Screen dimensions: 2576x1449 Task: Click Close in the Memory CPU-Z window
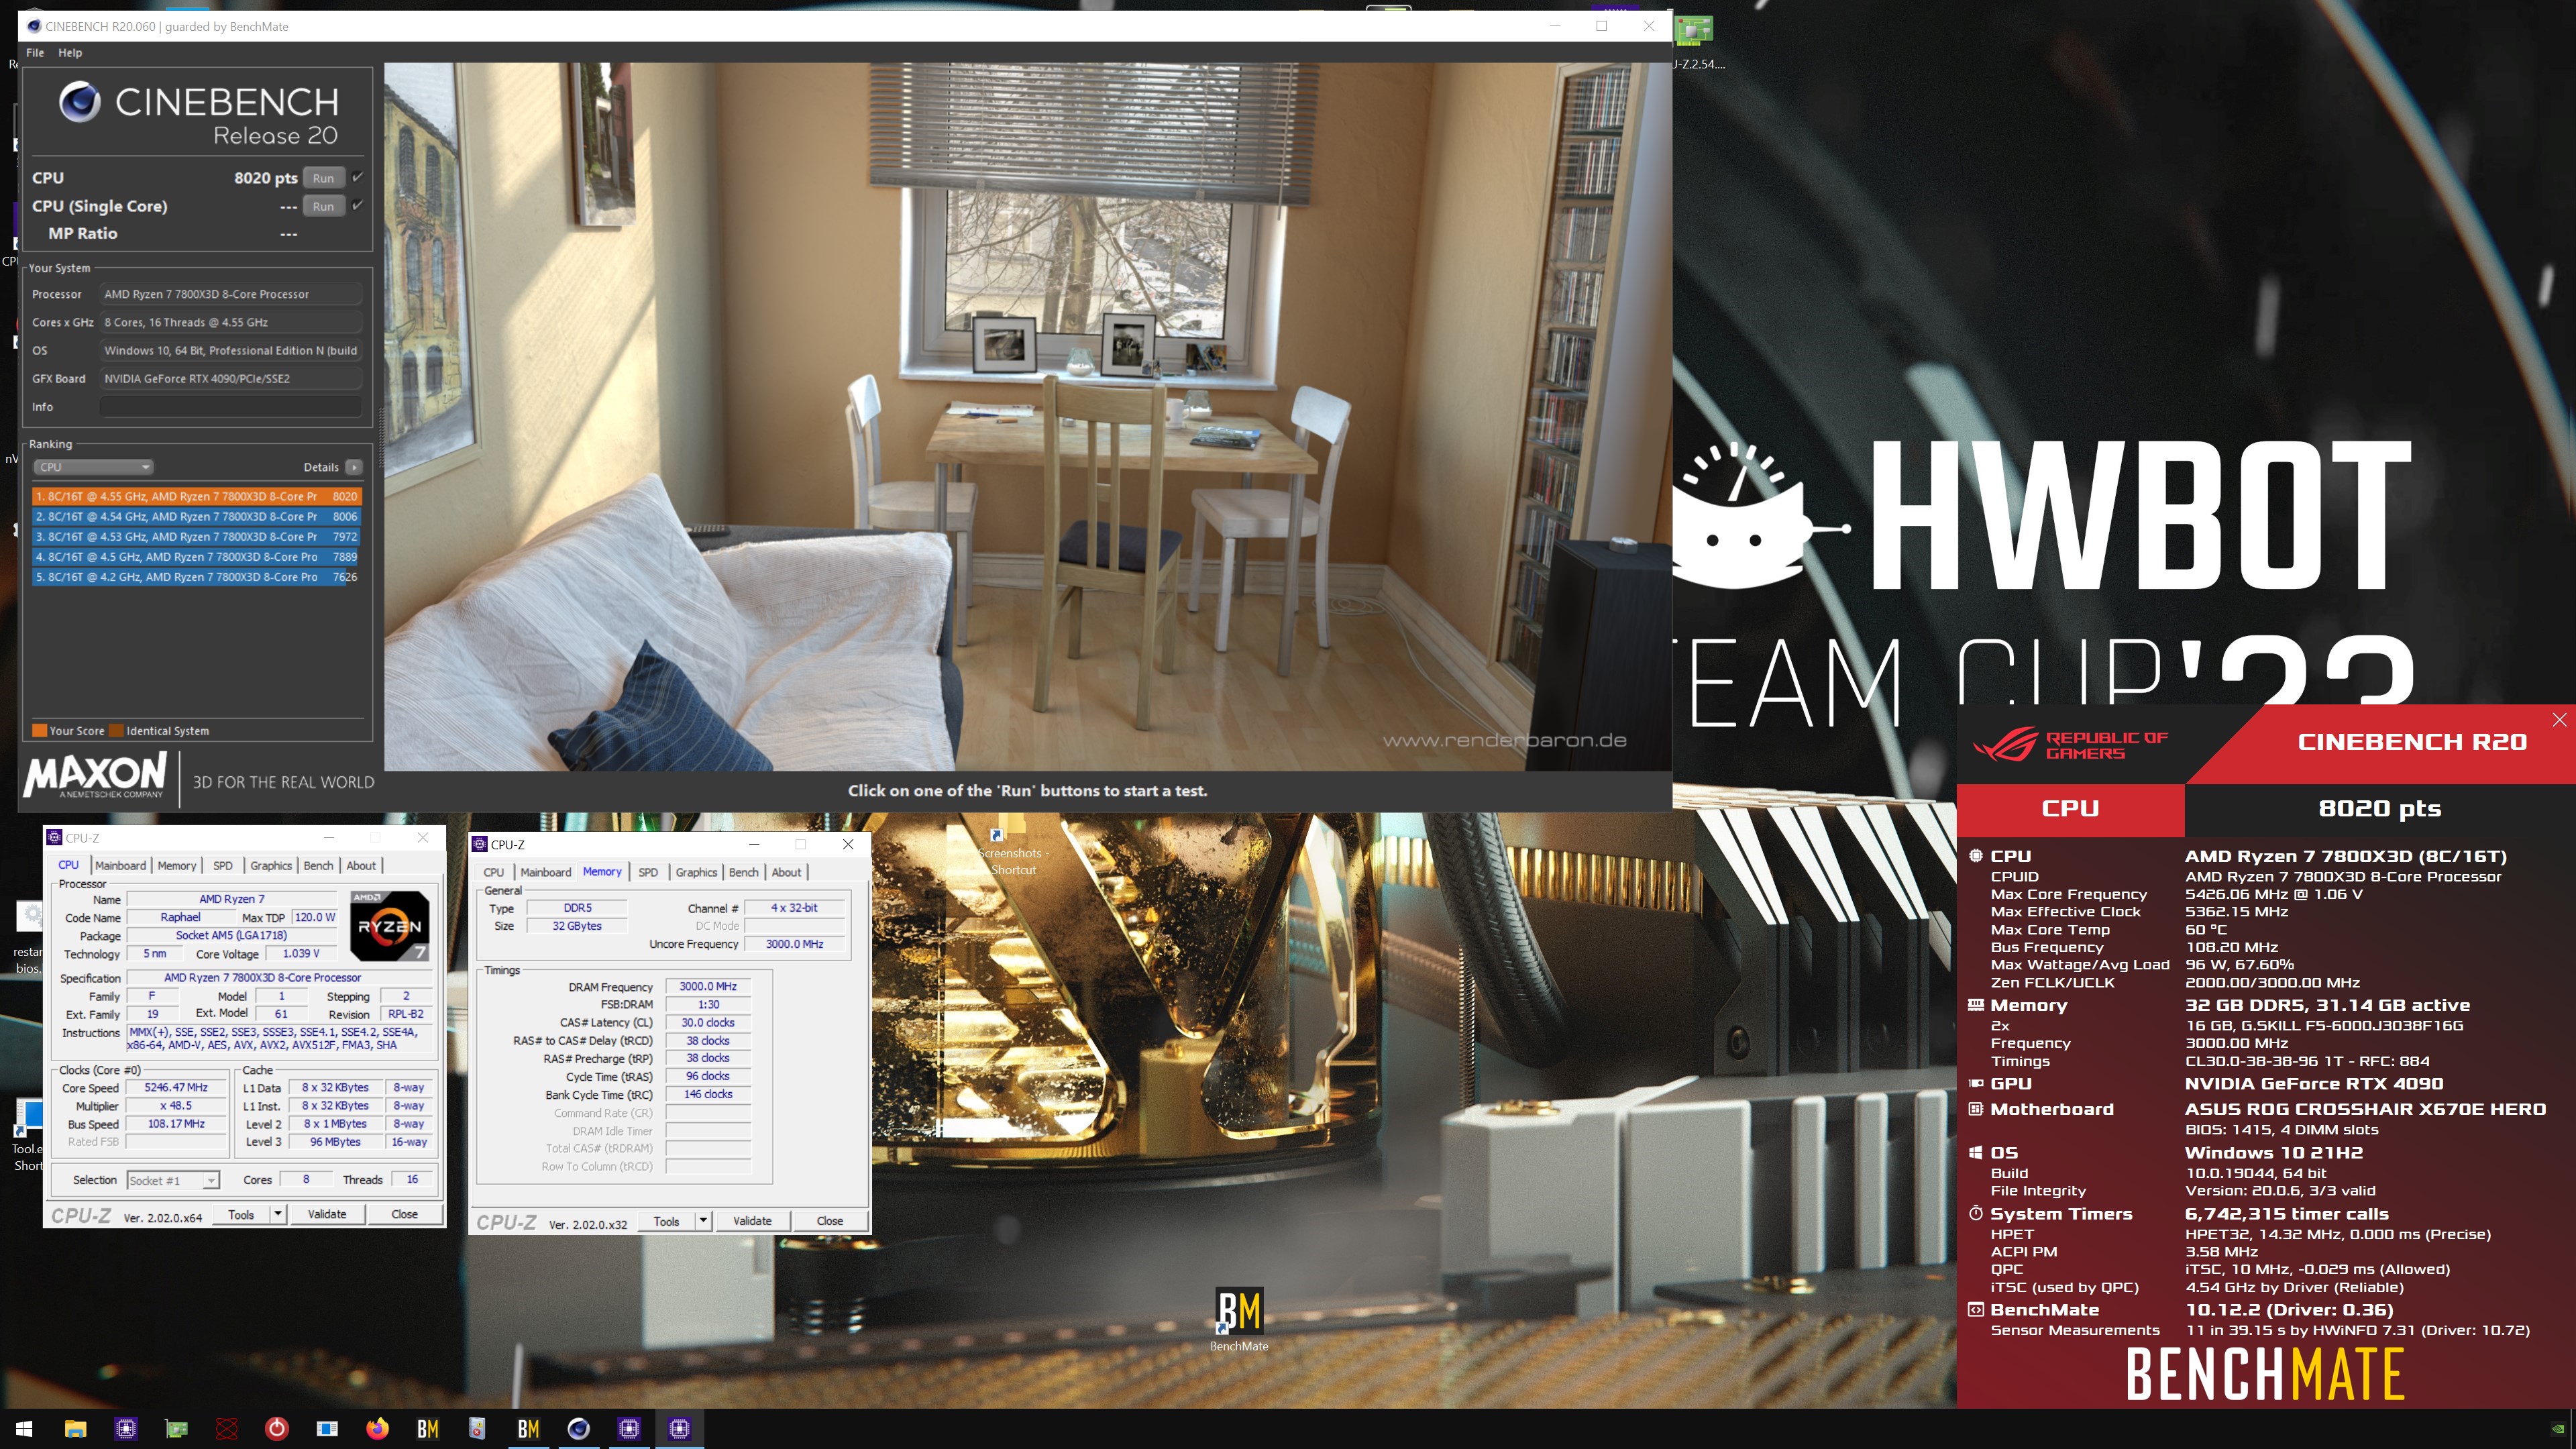tap(830, 1221)
